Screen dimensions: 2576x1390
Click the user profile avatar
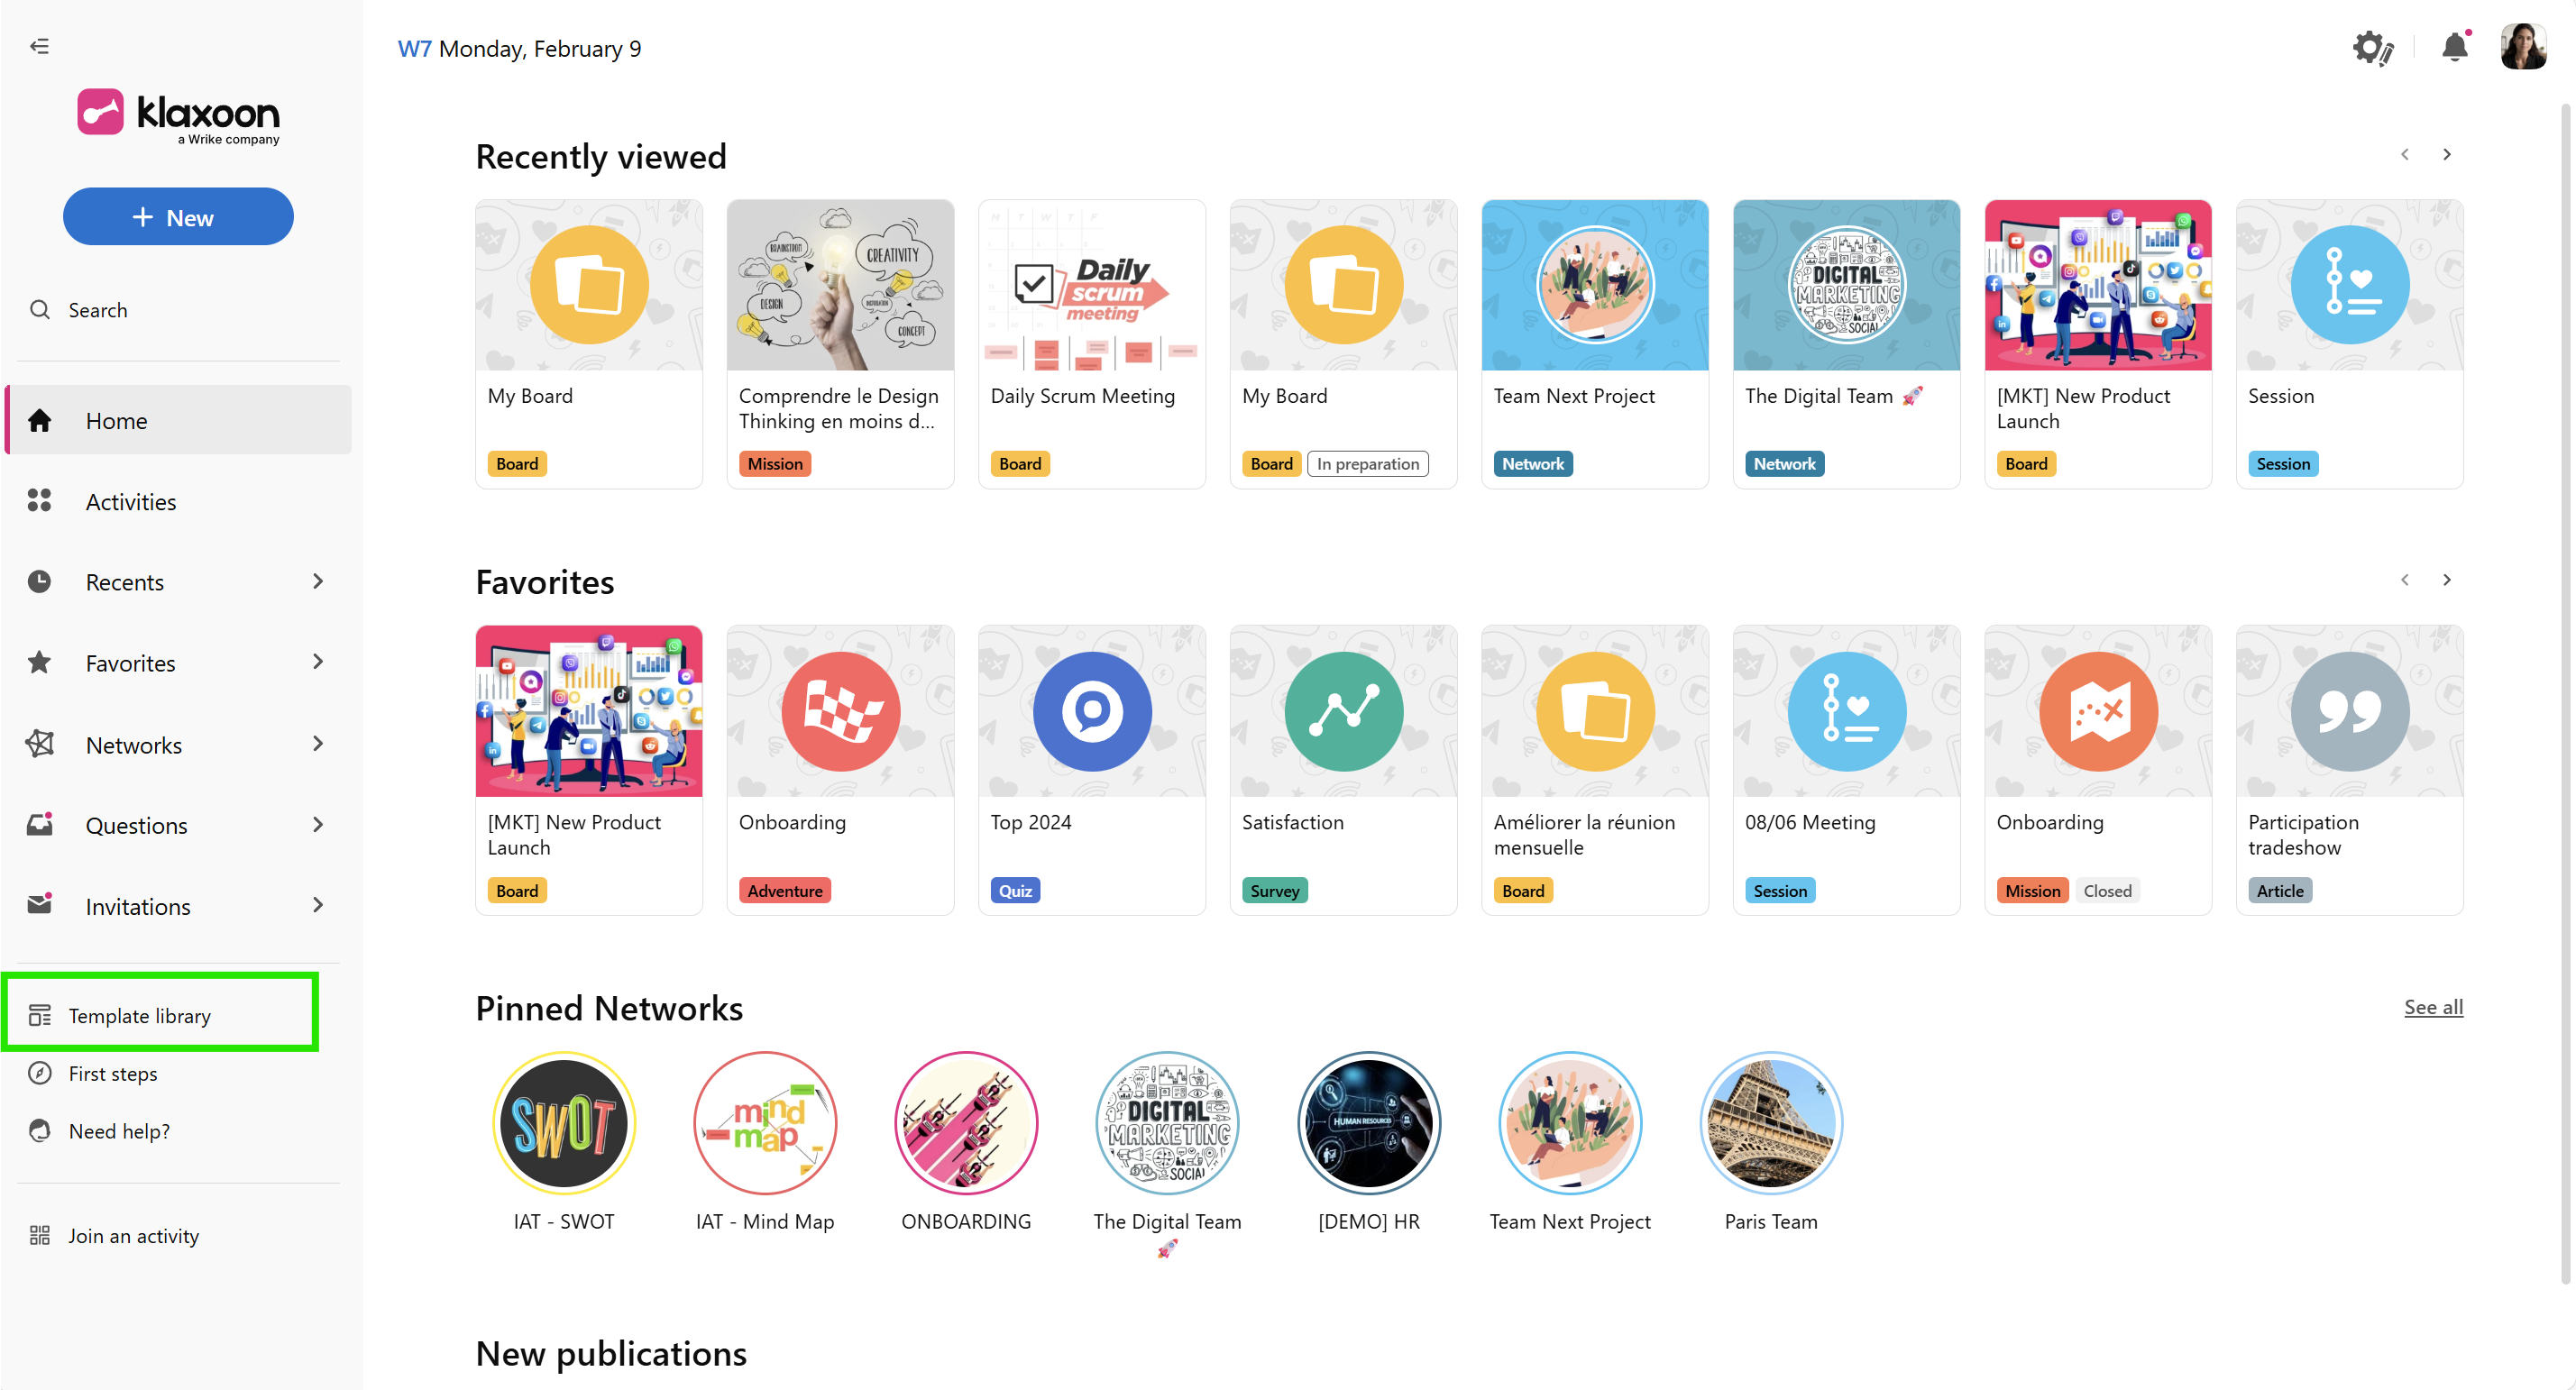(x=2522, y=47)
